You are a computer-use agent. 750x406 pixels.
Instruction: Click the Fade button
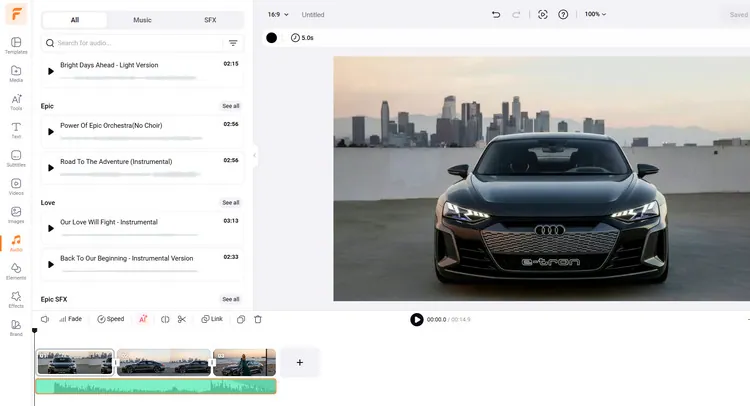[x=70, y=319]
